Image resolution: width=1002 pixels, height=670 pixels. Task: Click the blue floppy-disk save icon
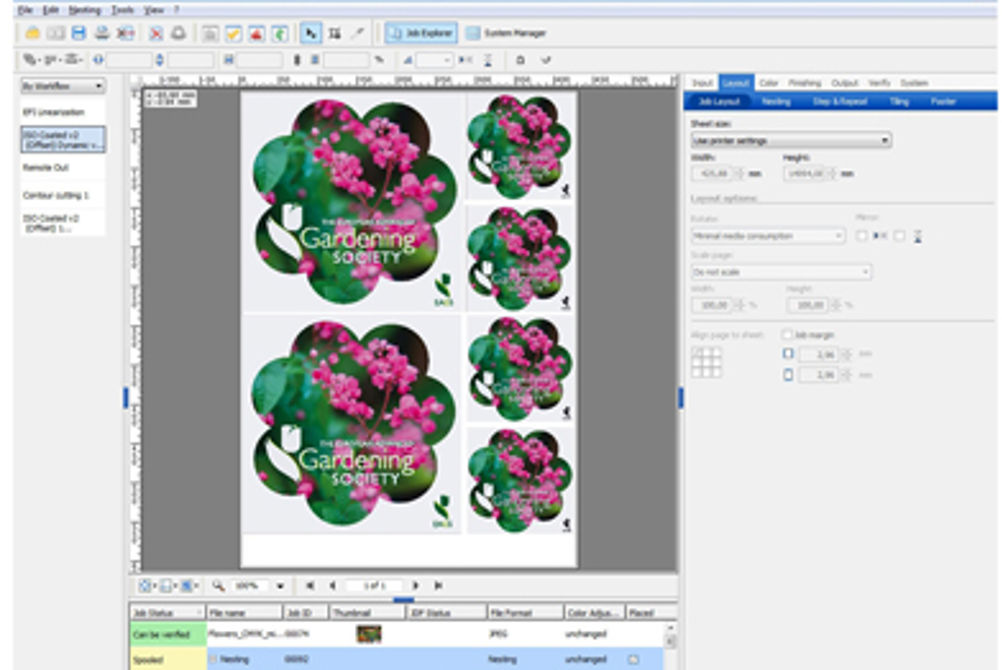(79, 33)
